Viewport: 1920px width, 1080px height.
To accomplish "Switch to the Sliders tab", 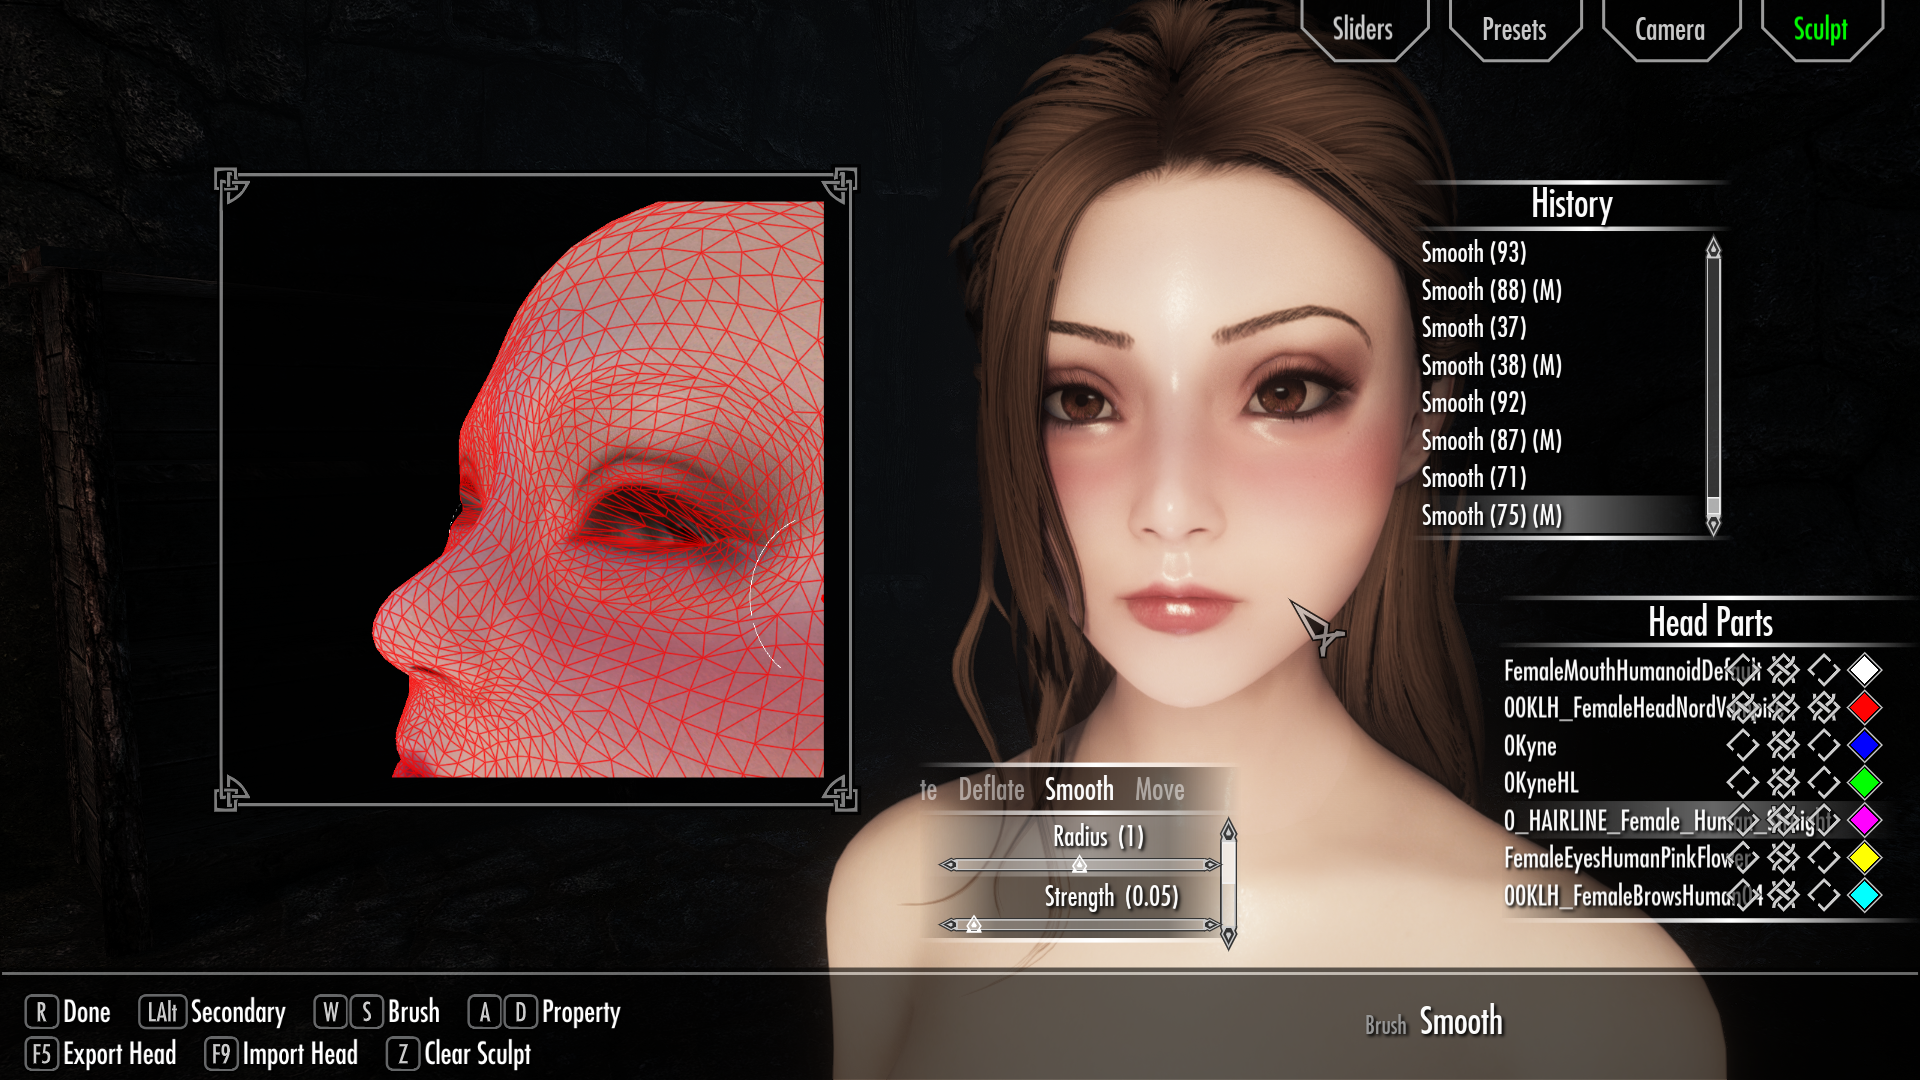I will [x=1363, y=28].
